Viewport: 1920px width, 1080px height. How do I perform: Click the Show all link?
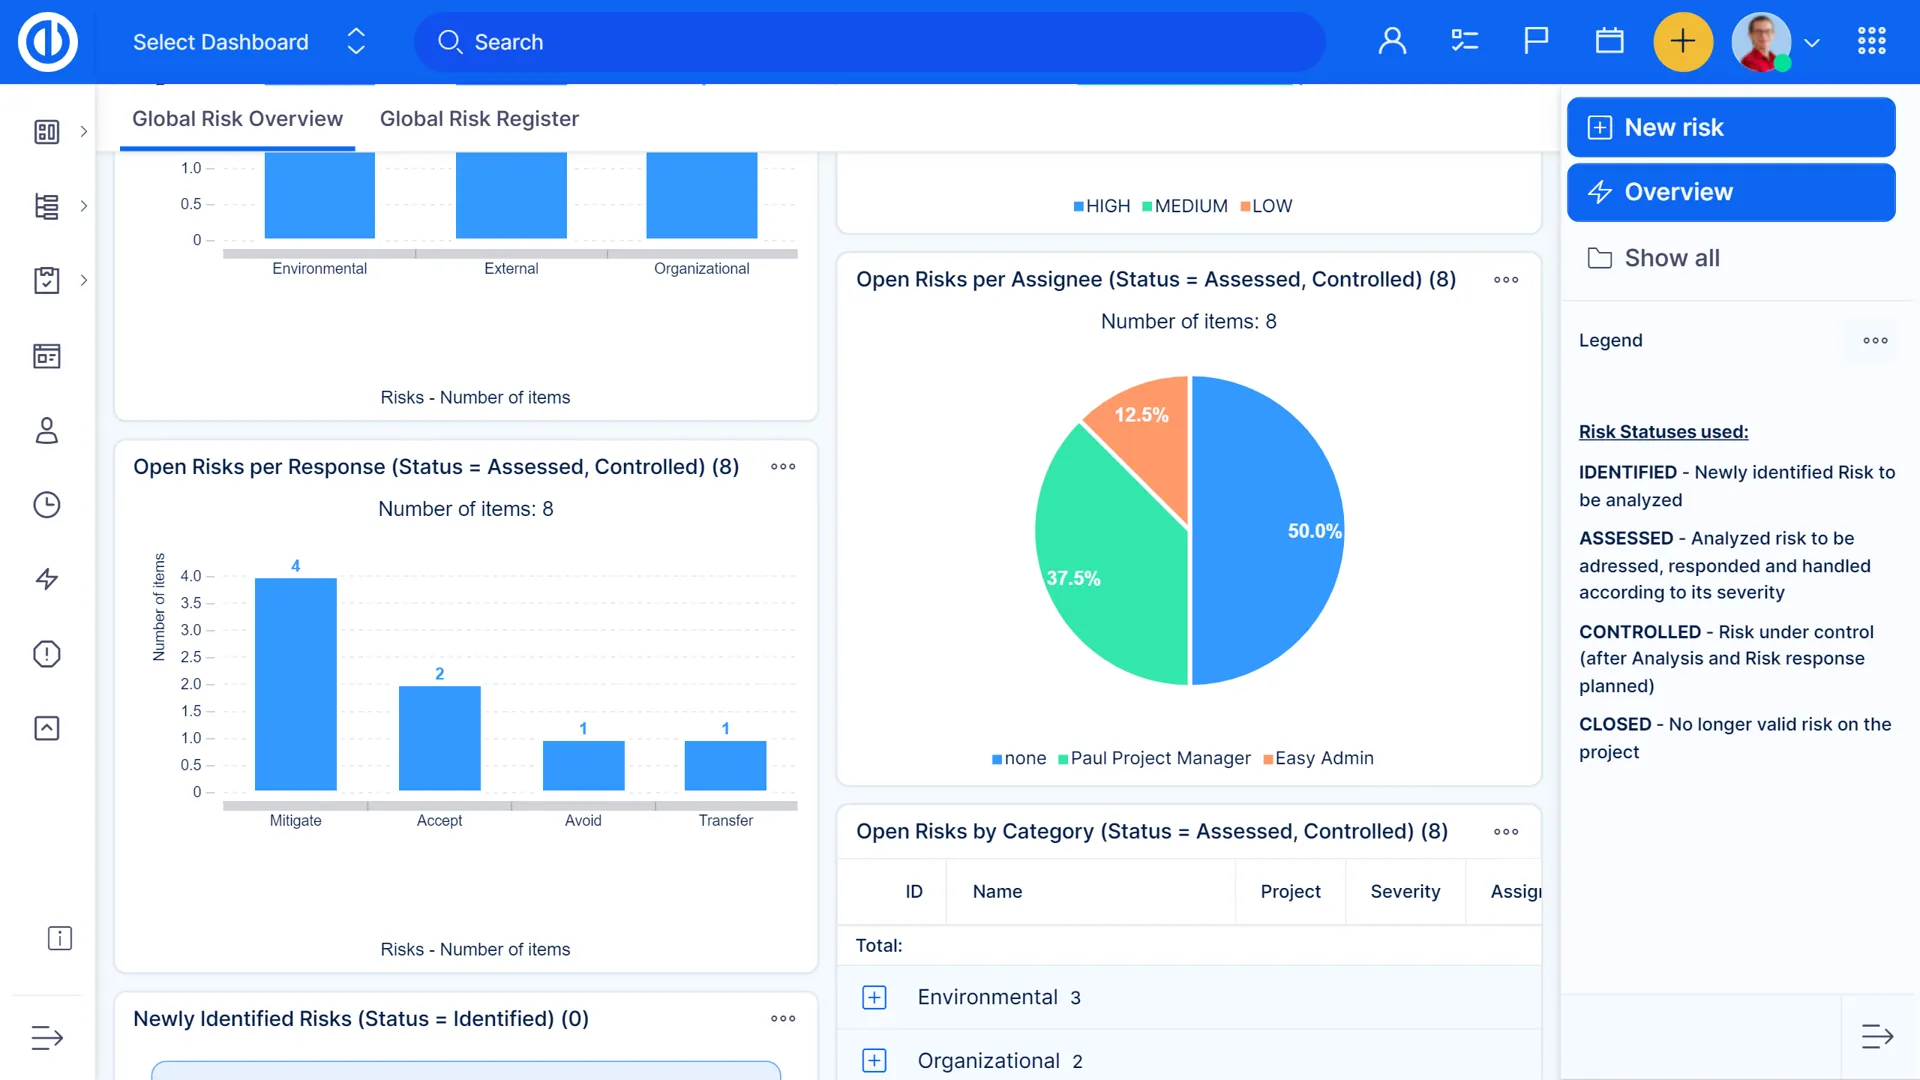[1671, 258]
